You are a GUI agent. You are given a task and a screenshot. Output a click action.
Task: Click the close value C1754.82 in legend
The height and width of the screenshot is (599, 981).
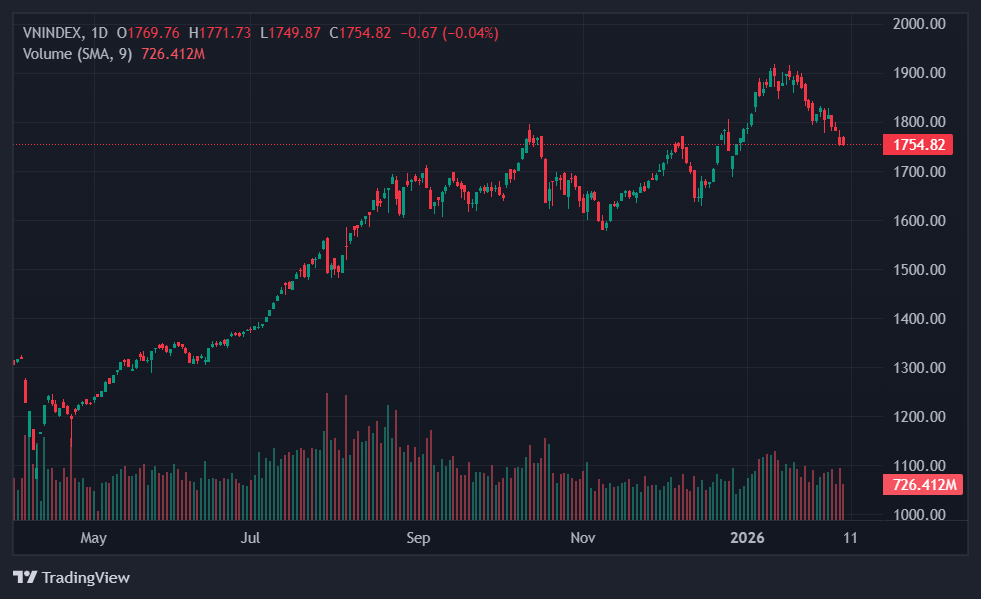(365, 33)
